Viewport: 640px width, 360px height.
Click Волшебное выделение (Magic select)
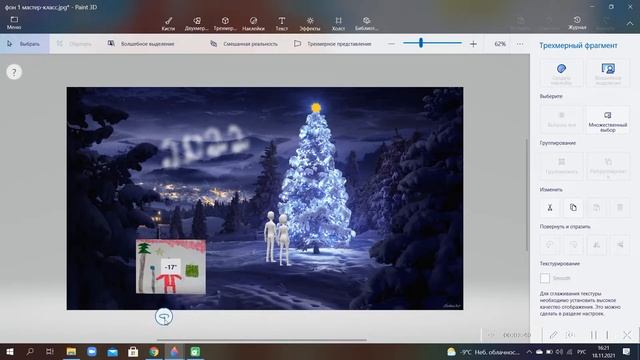pos(141,44)
